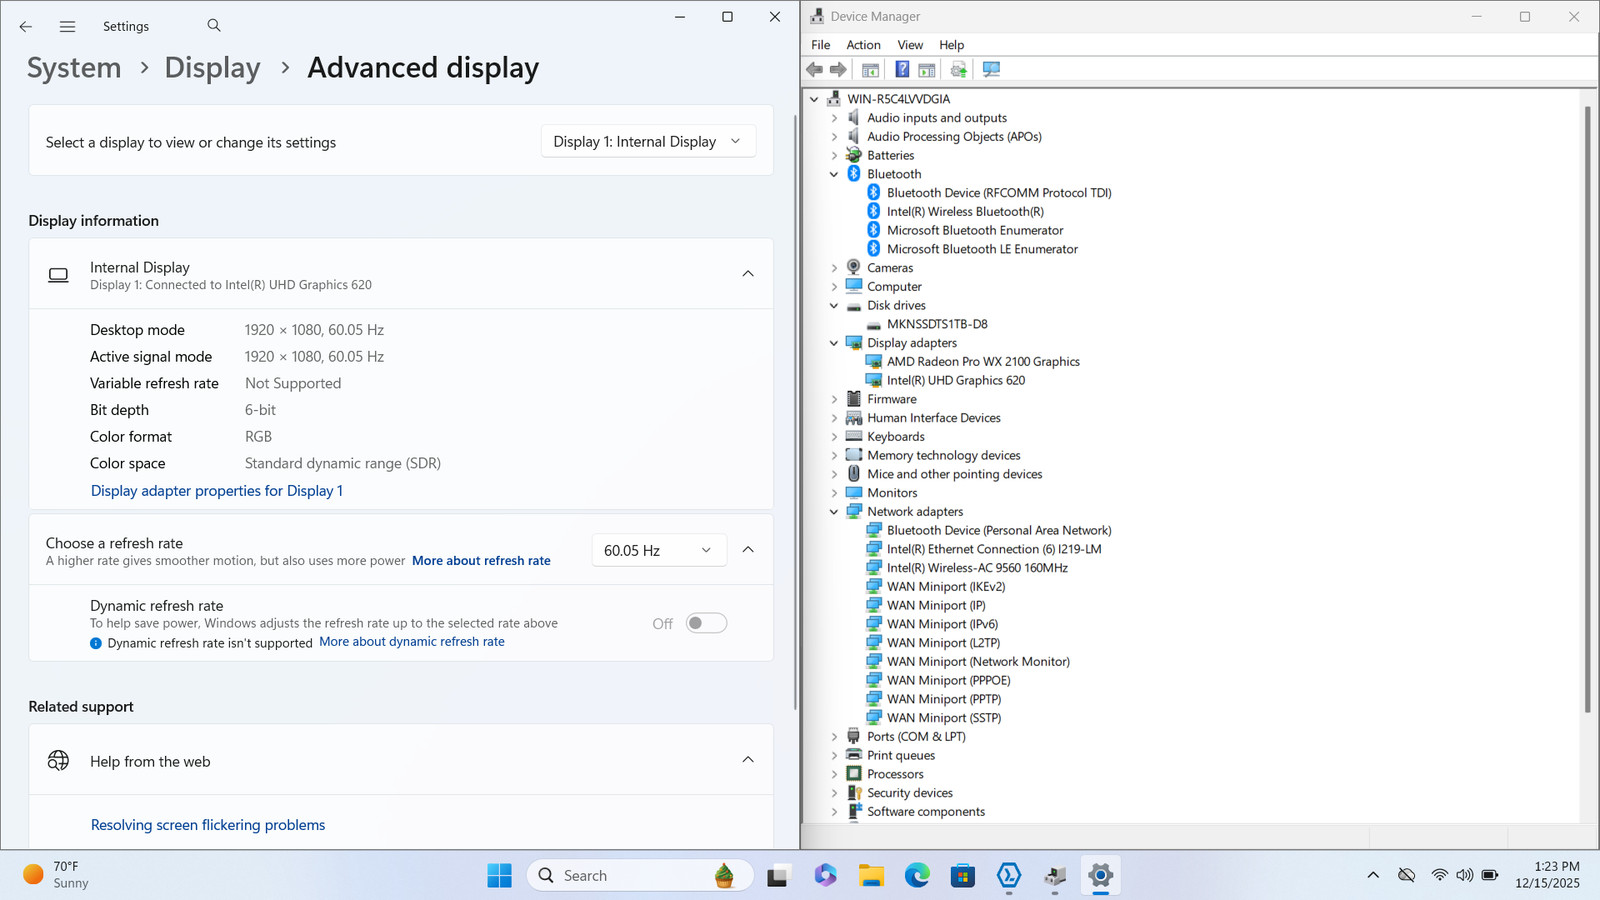
Task: Open Display adapter properties for Display 1 link
Action: coord(217,491)
